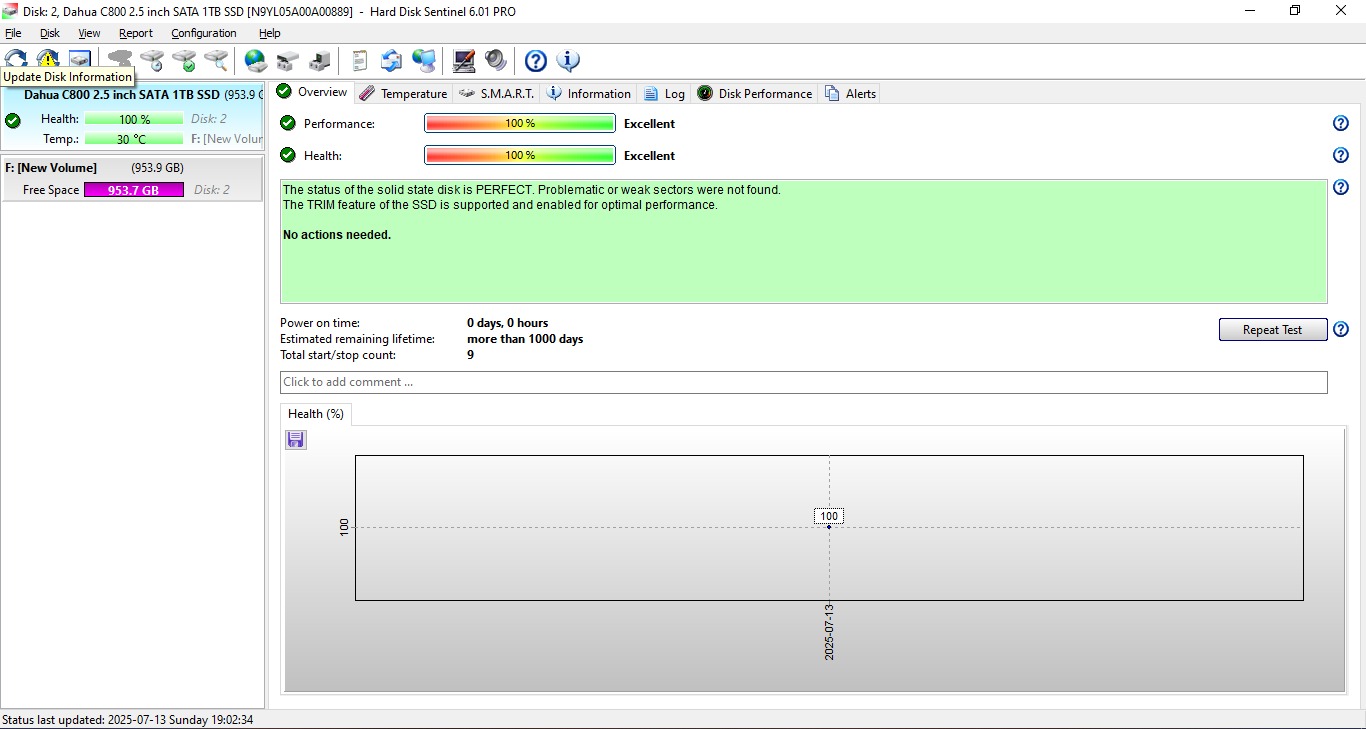
Task: Click the '0 days, 0 hours' value
Action: tap(508, 323)
